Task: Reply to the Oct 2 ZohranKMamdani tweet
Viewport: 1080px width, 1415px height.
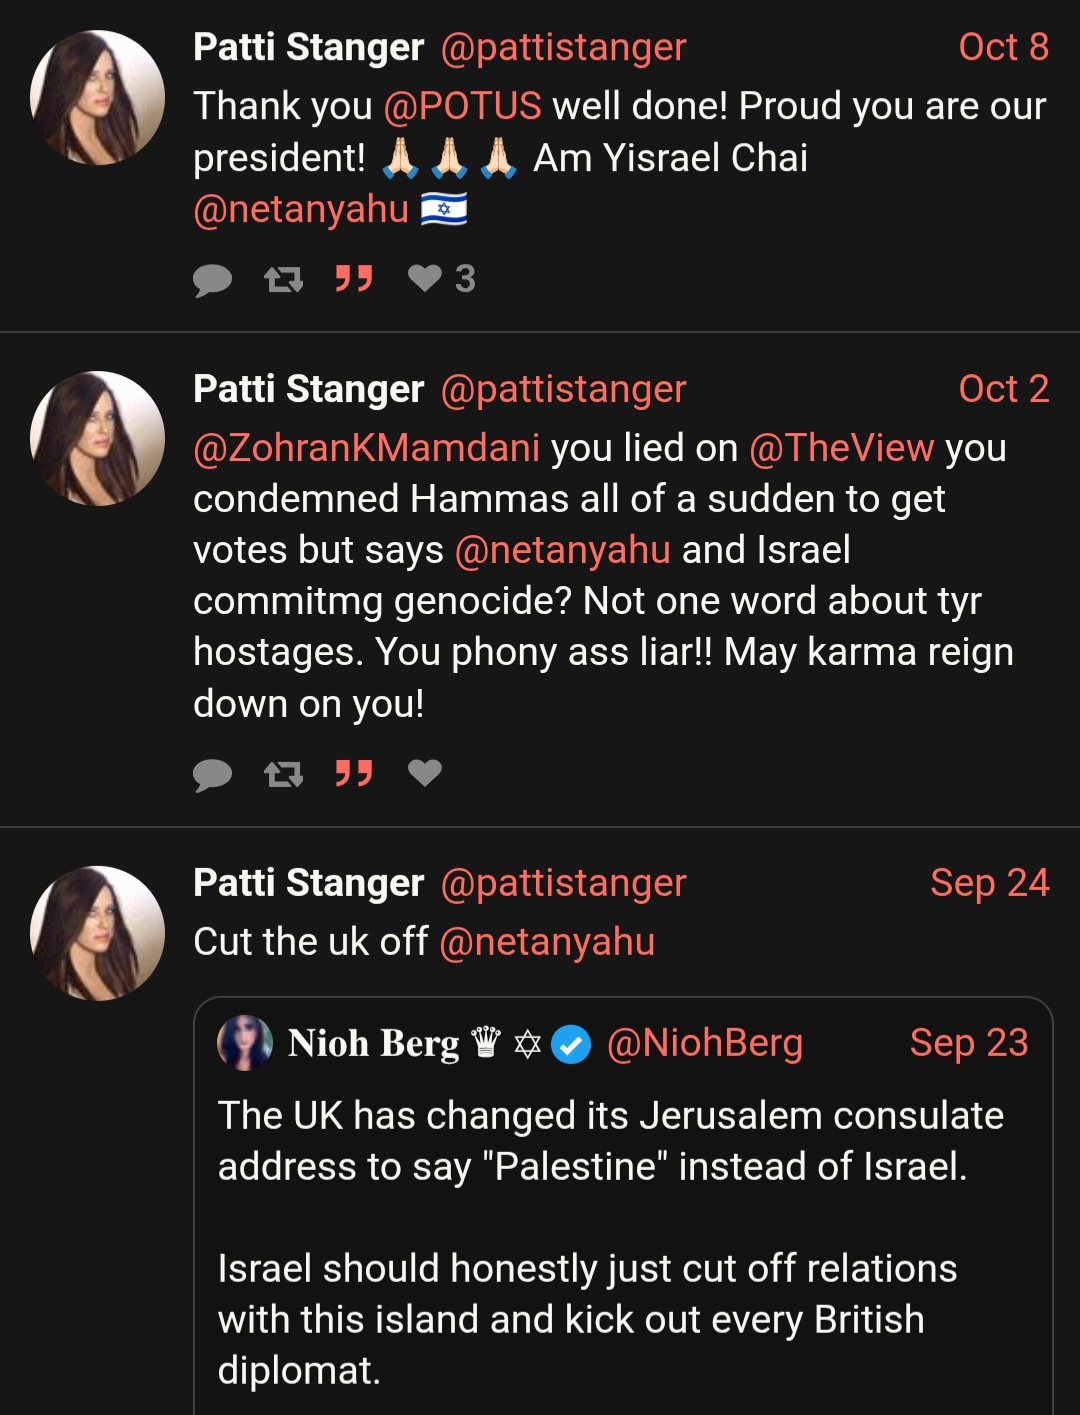Action: pos(212,774)
